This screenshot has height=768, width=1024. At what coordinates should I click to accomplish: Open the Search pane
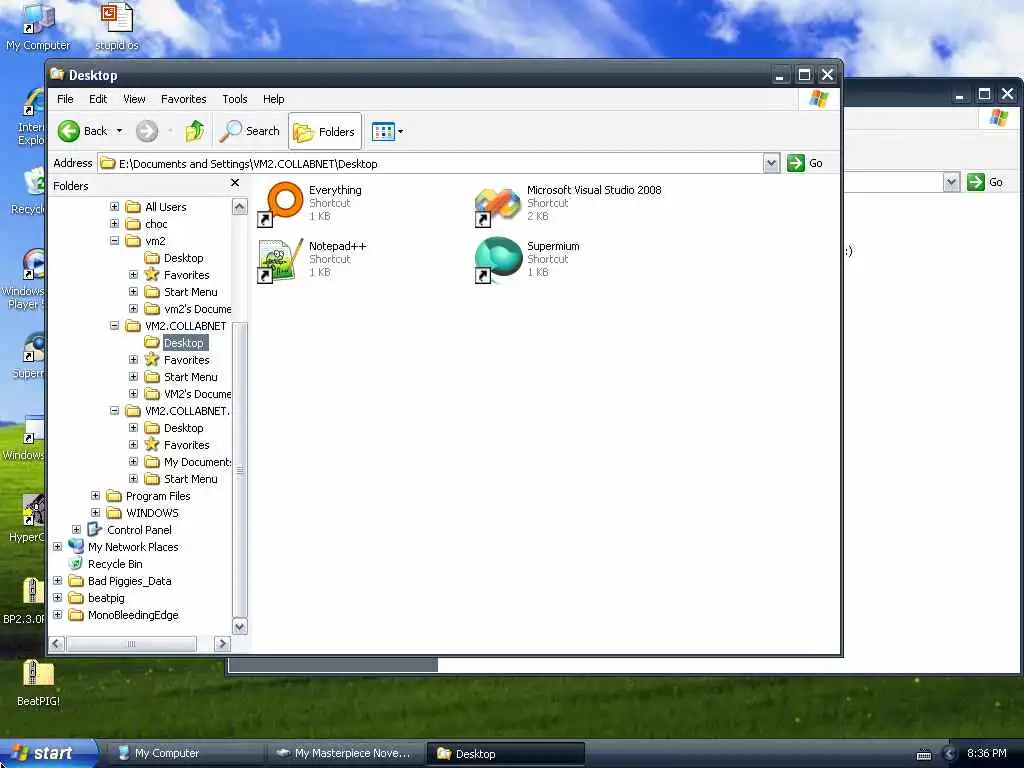pos(250,131)
